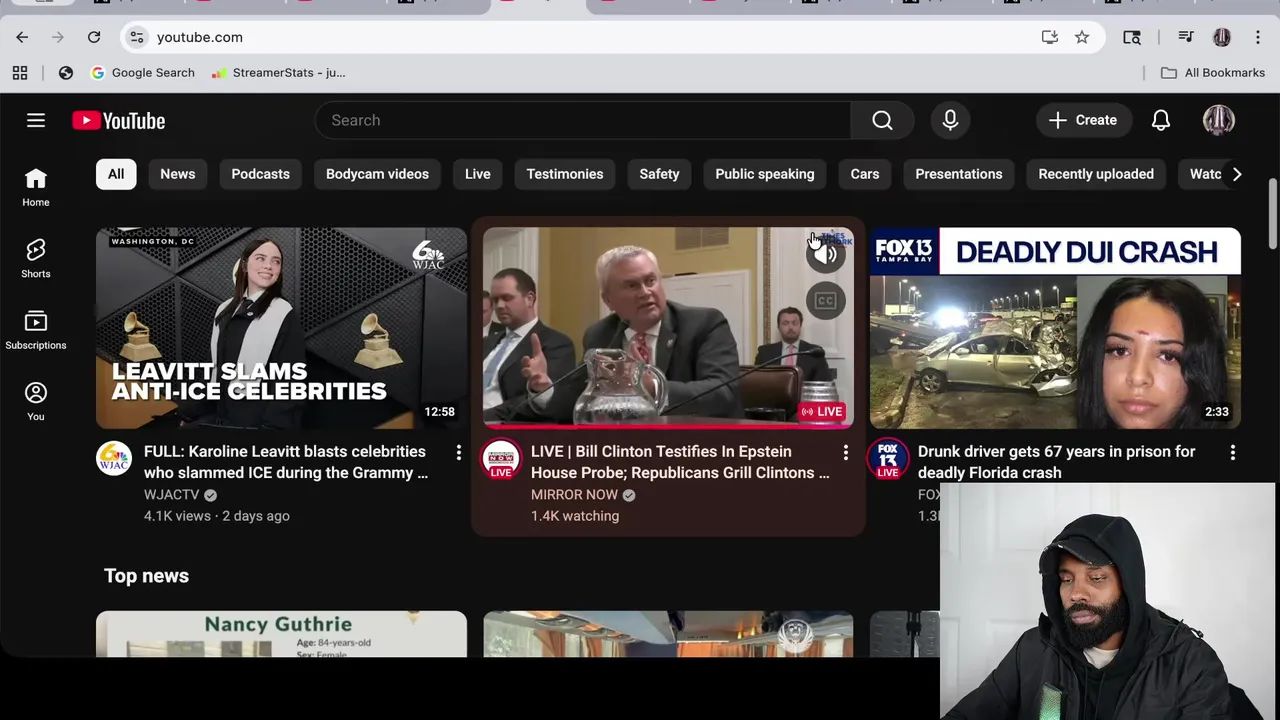Viewport: 1280px width, 720px height.
Task: Open Nancy Guthrie top news thumbnail
Action: pos(281,634)
